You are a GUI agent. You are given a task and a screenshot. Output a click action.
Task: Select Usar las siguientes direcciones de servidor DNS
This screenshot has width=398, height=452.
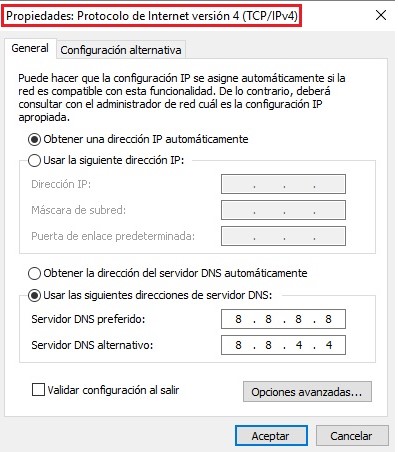coord(34,295)
